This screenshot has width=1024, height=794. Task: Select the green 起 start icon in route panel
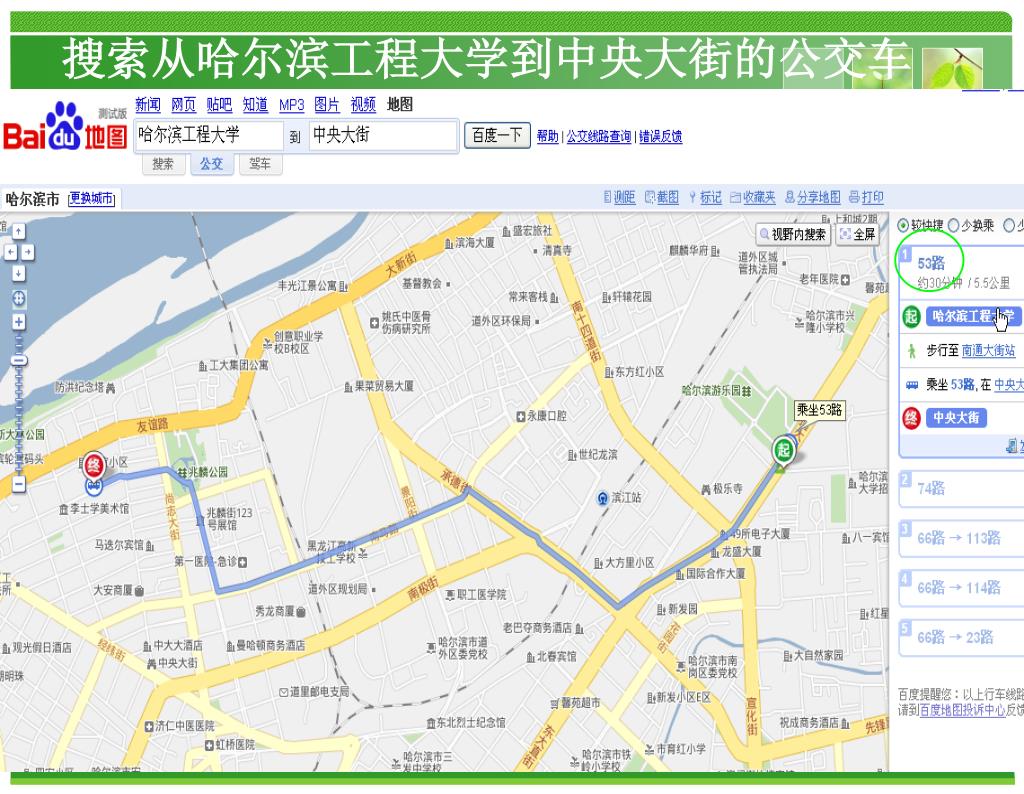(x=912, y=317)
